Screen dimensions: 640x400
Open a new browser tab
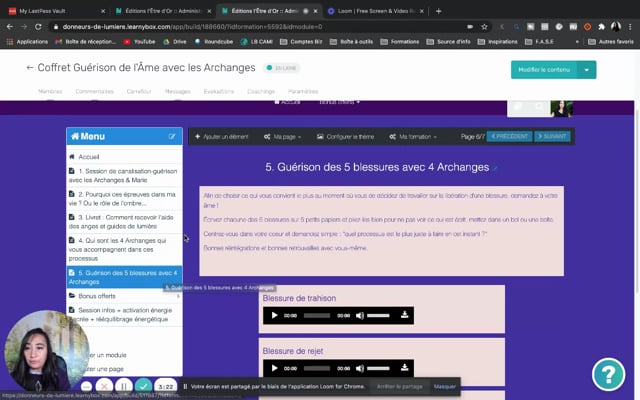(x=438, y=11)
